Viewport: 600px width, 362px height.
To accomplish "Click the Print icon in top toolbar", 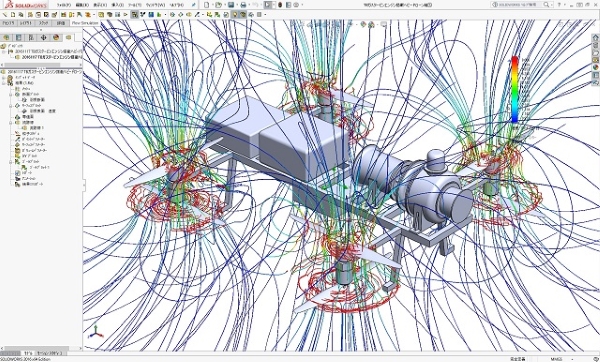I will [243, 5].
